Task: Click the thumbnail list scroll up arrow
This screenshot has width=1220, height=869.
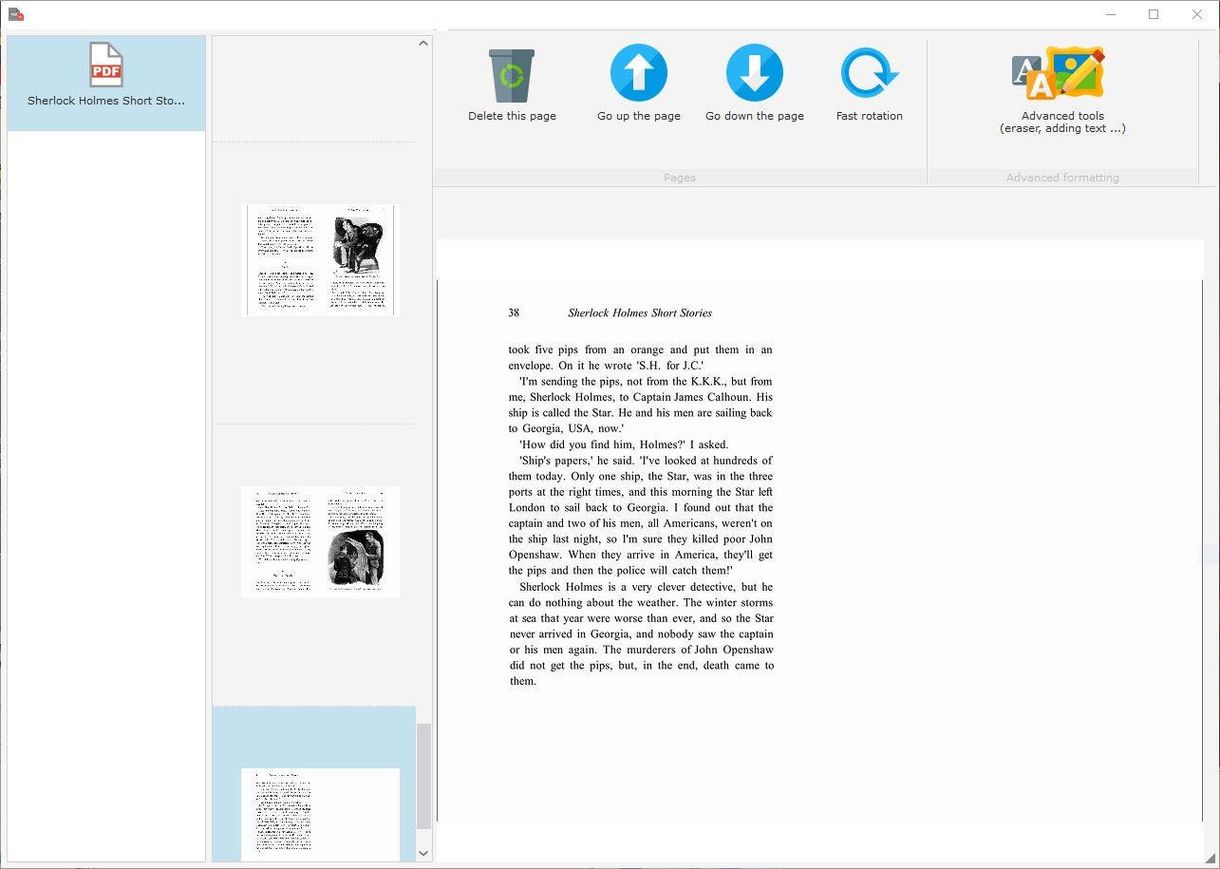Action: [x=423, y=43]
